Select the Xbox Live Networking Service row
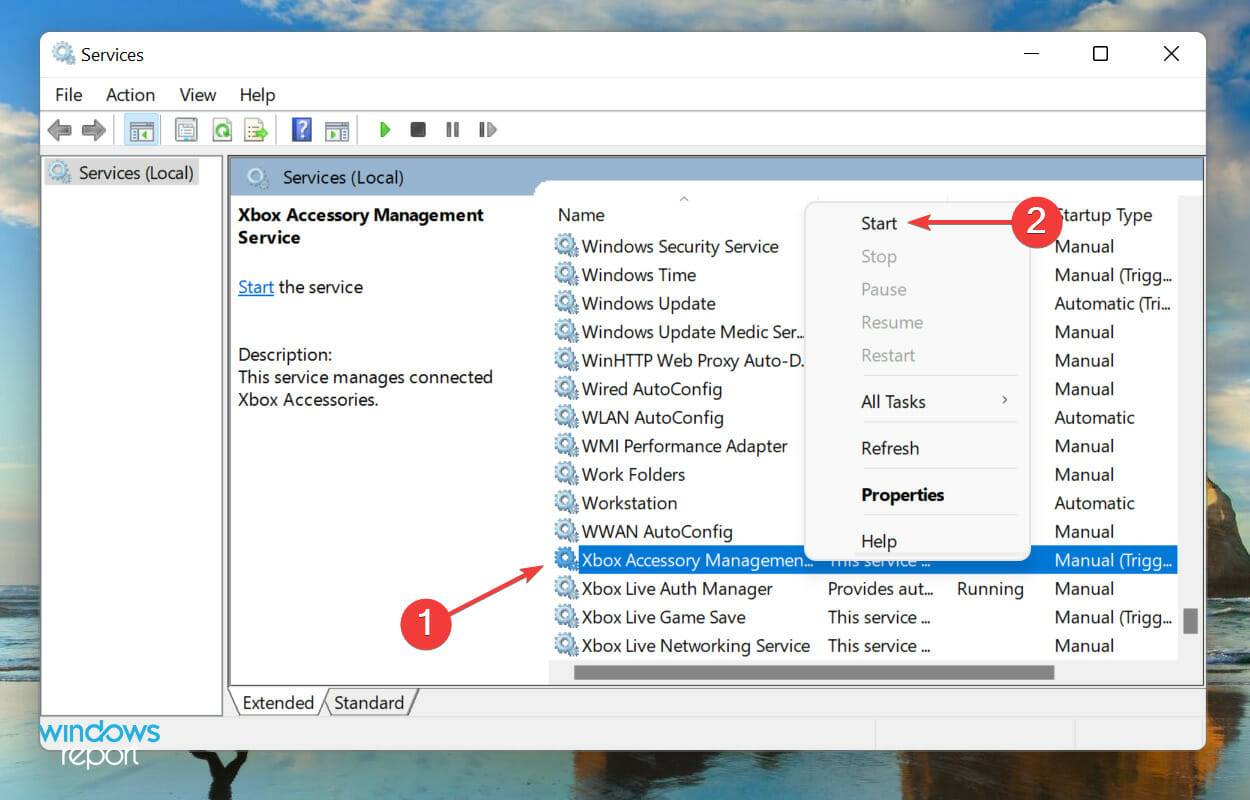 [x=864, y=645]
